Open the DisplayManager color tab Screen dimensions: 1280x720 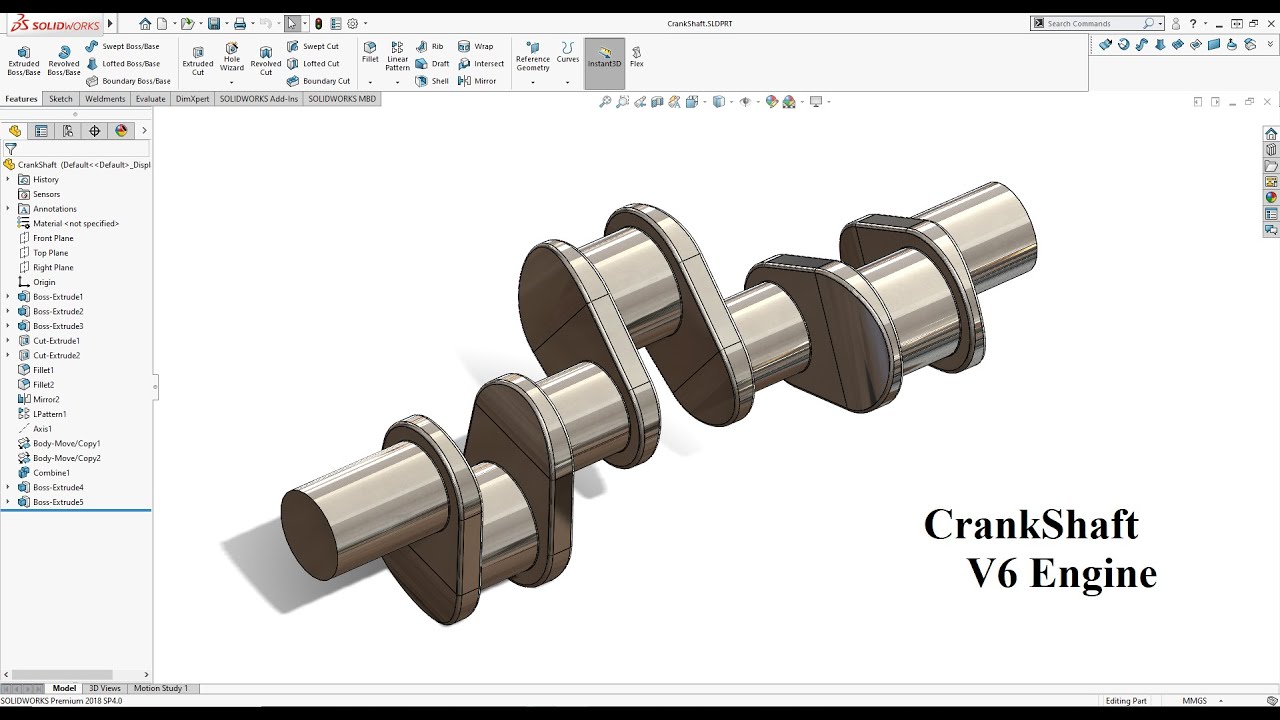(x=122, y=131)
